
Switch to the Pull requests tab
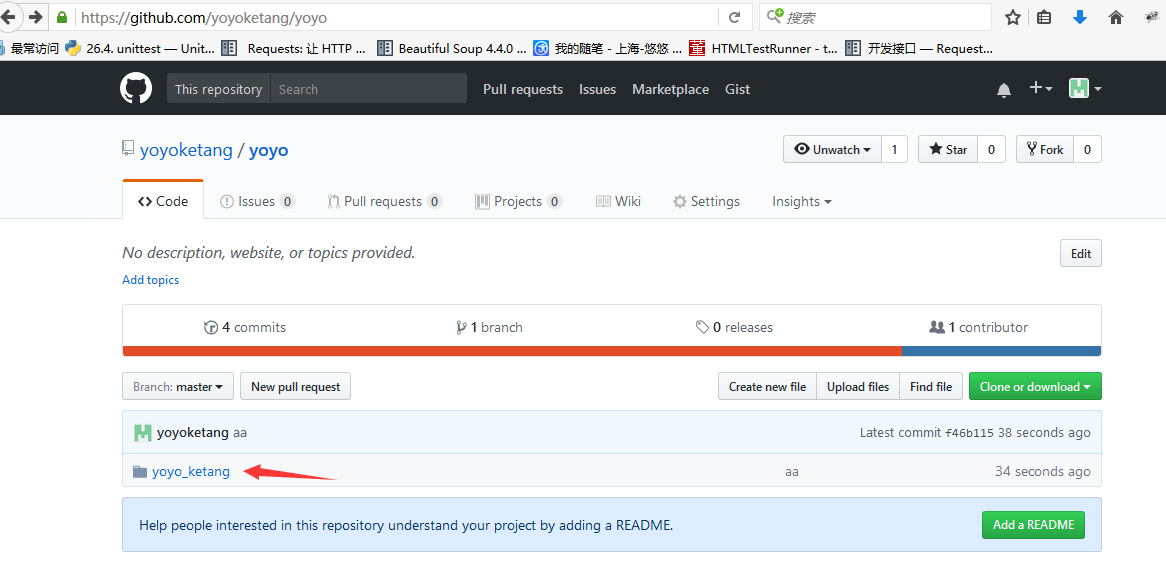[x=384, y=202]
